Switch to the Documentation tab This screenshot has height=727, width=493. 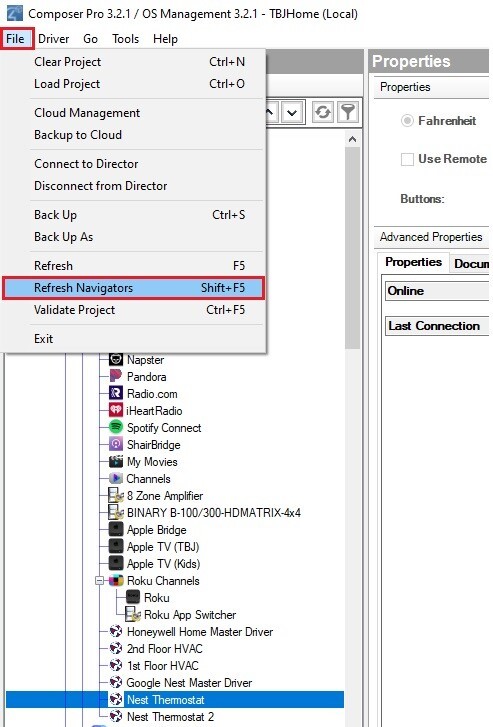[471, 263]
